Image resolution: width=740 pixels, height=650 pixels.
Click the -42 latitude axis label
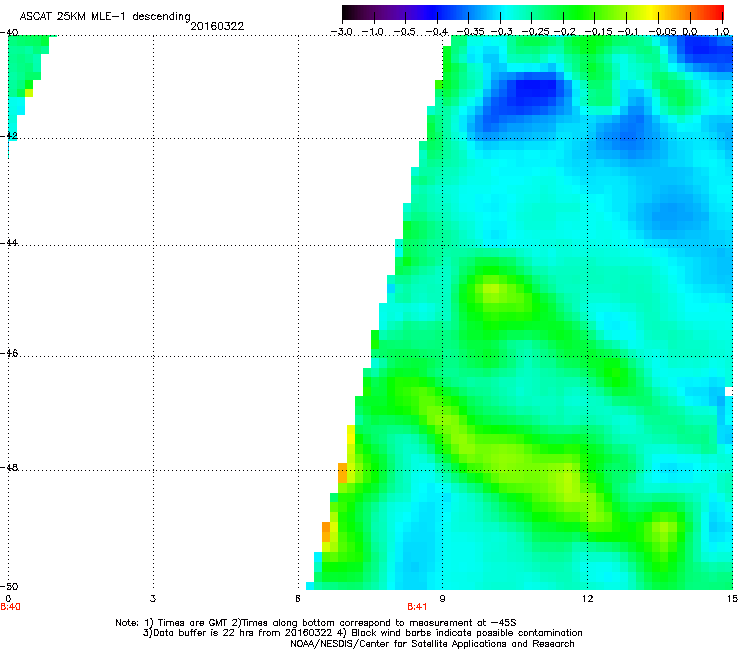pyautogui.click(x=9, y=135)
